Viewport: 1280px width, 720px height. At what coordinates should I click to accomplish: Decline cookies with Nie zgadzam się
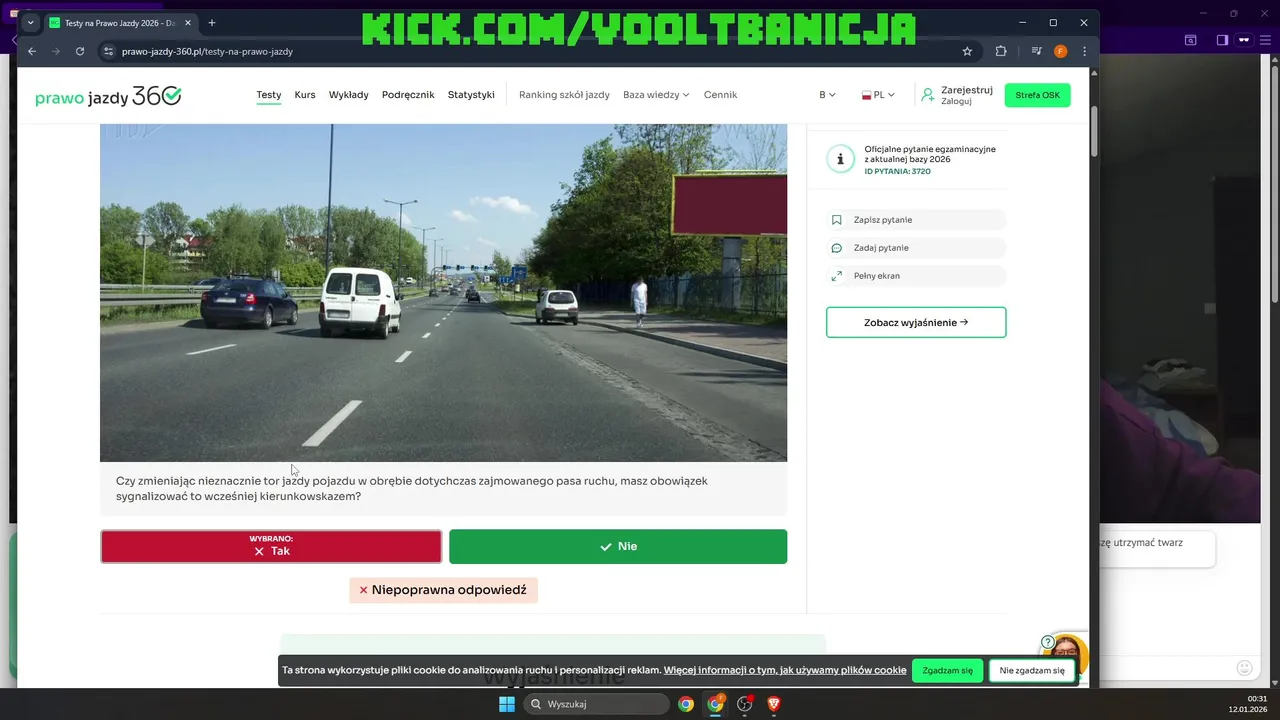[1032, 671]
